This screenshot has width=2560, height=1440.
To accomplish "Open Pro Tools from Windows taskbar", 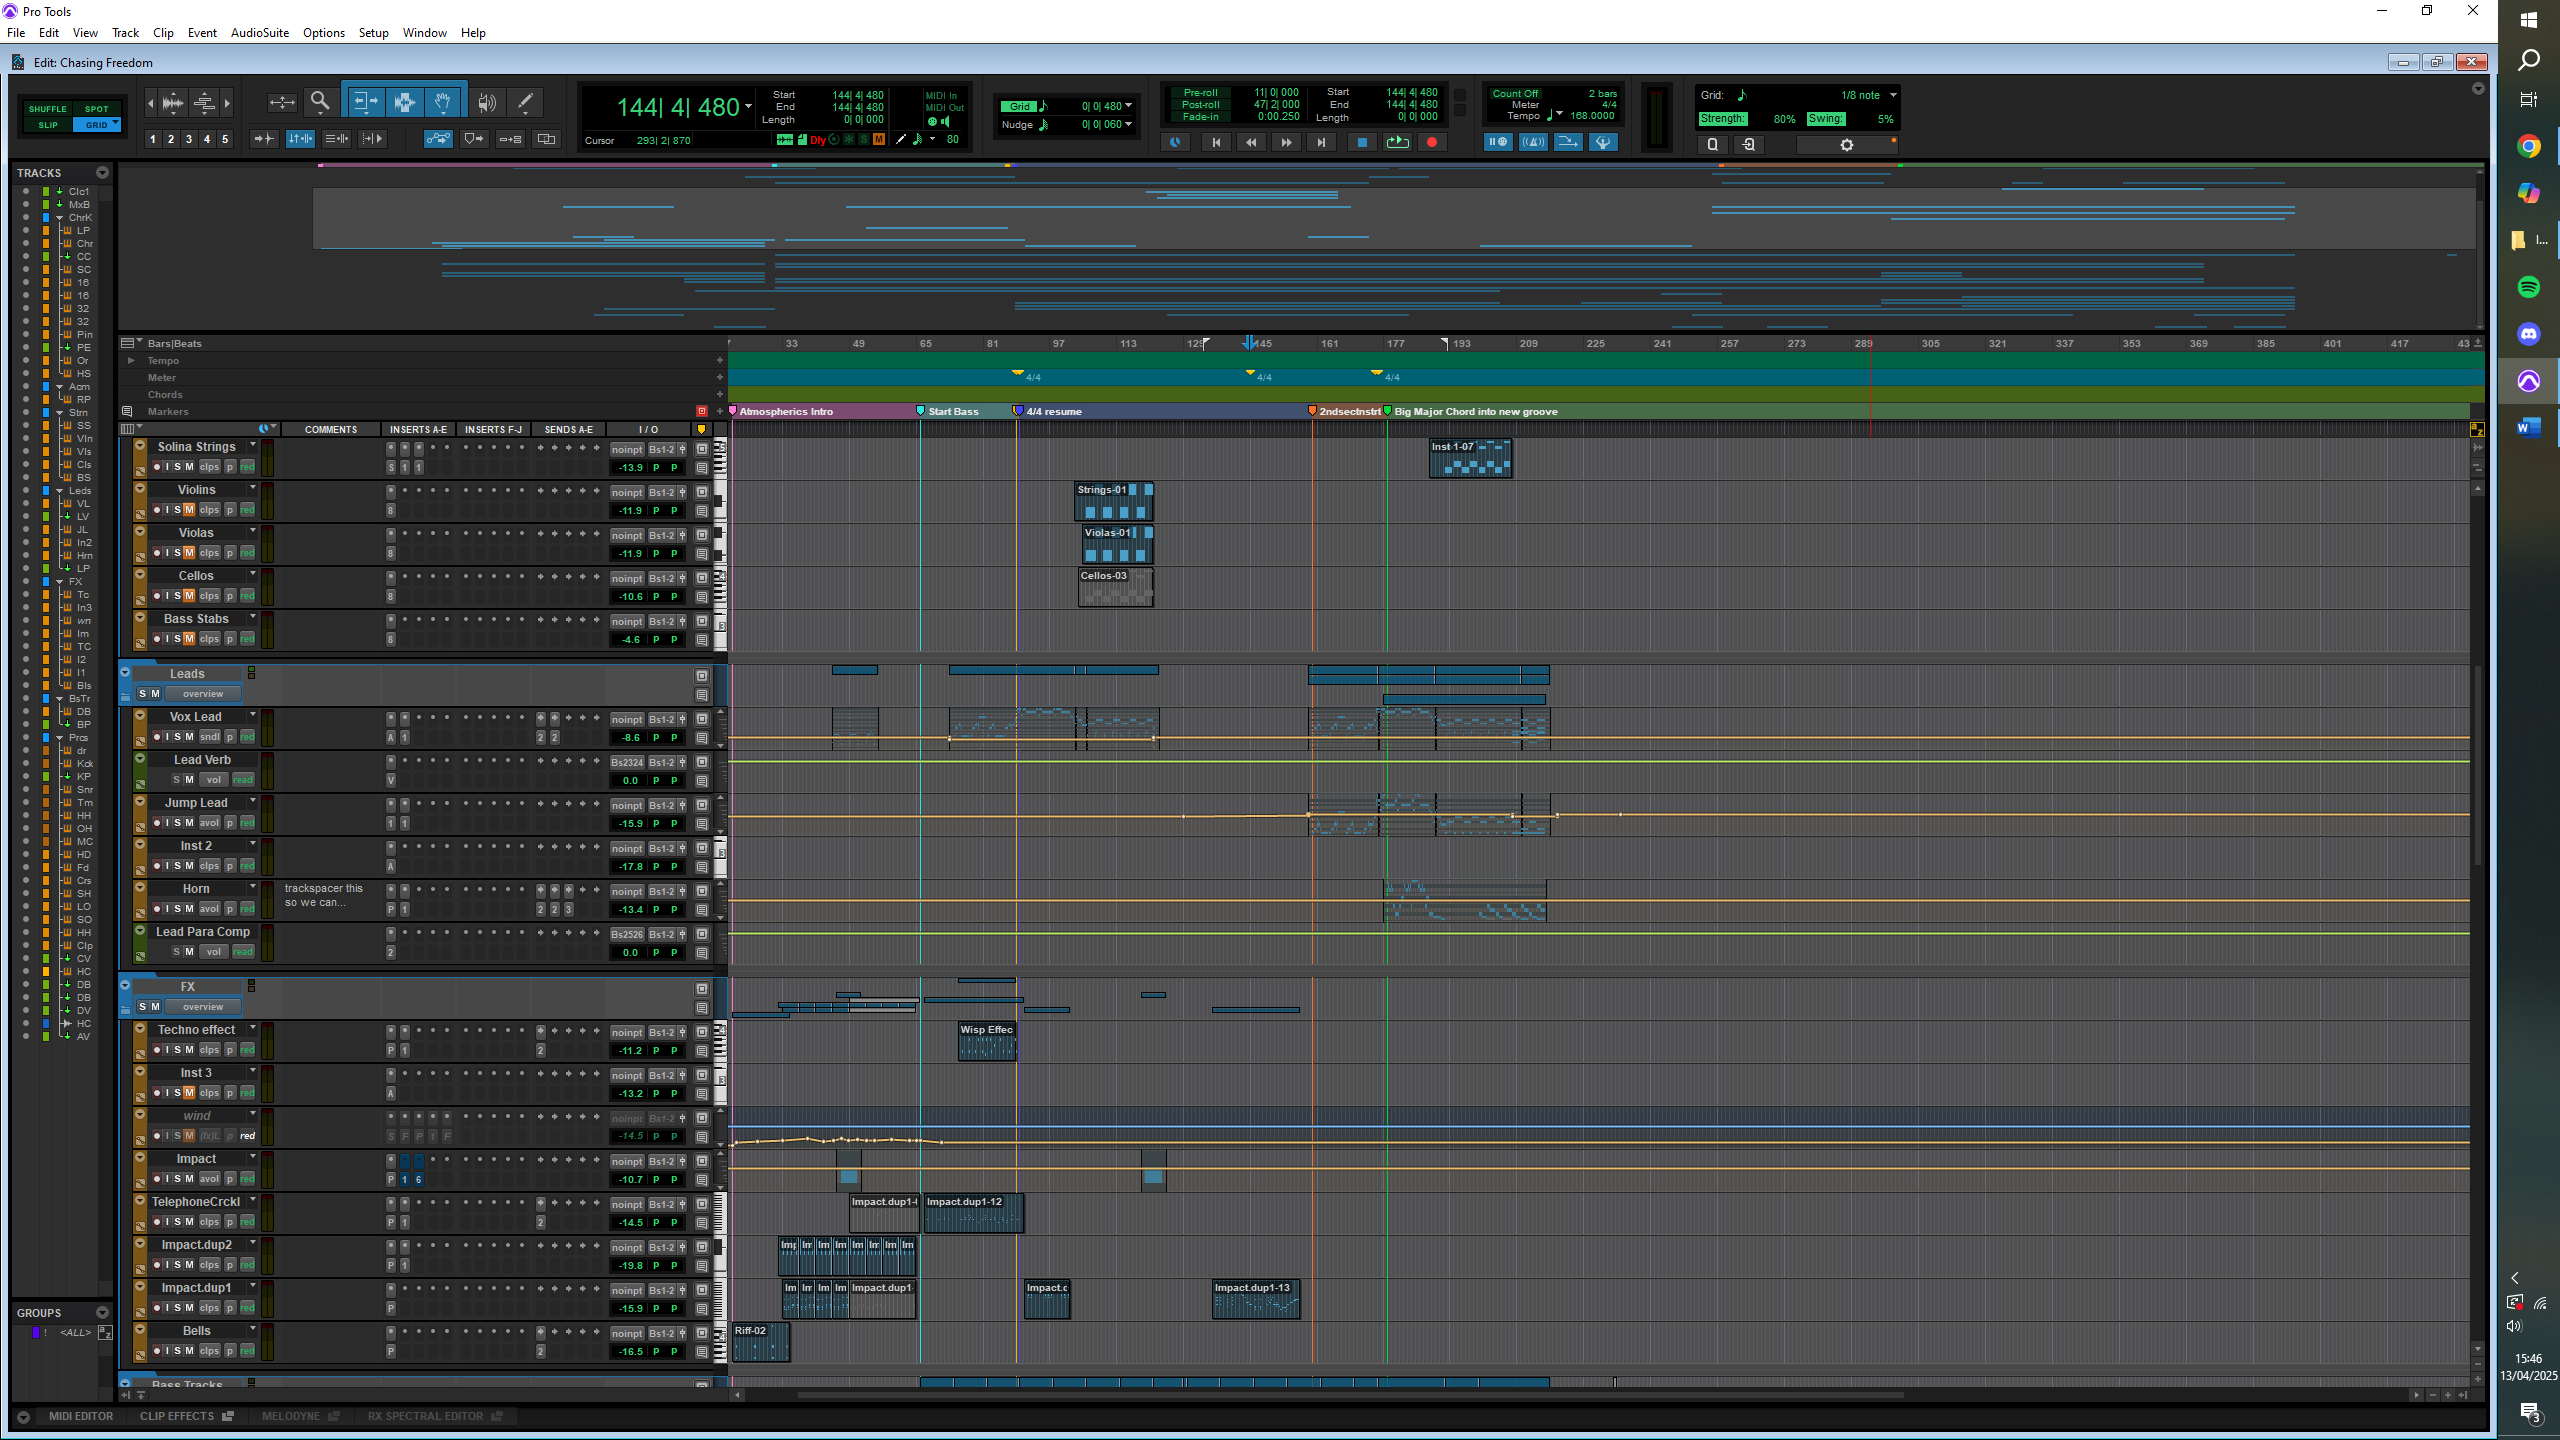I will [2529, 381].
